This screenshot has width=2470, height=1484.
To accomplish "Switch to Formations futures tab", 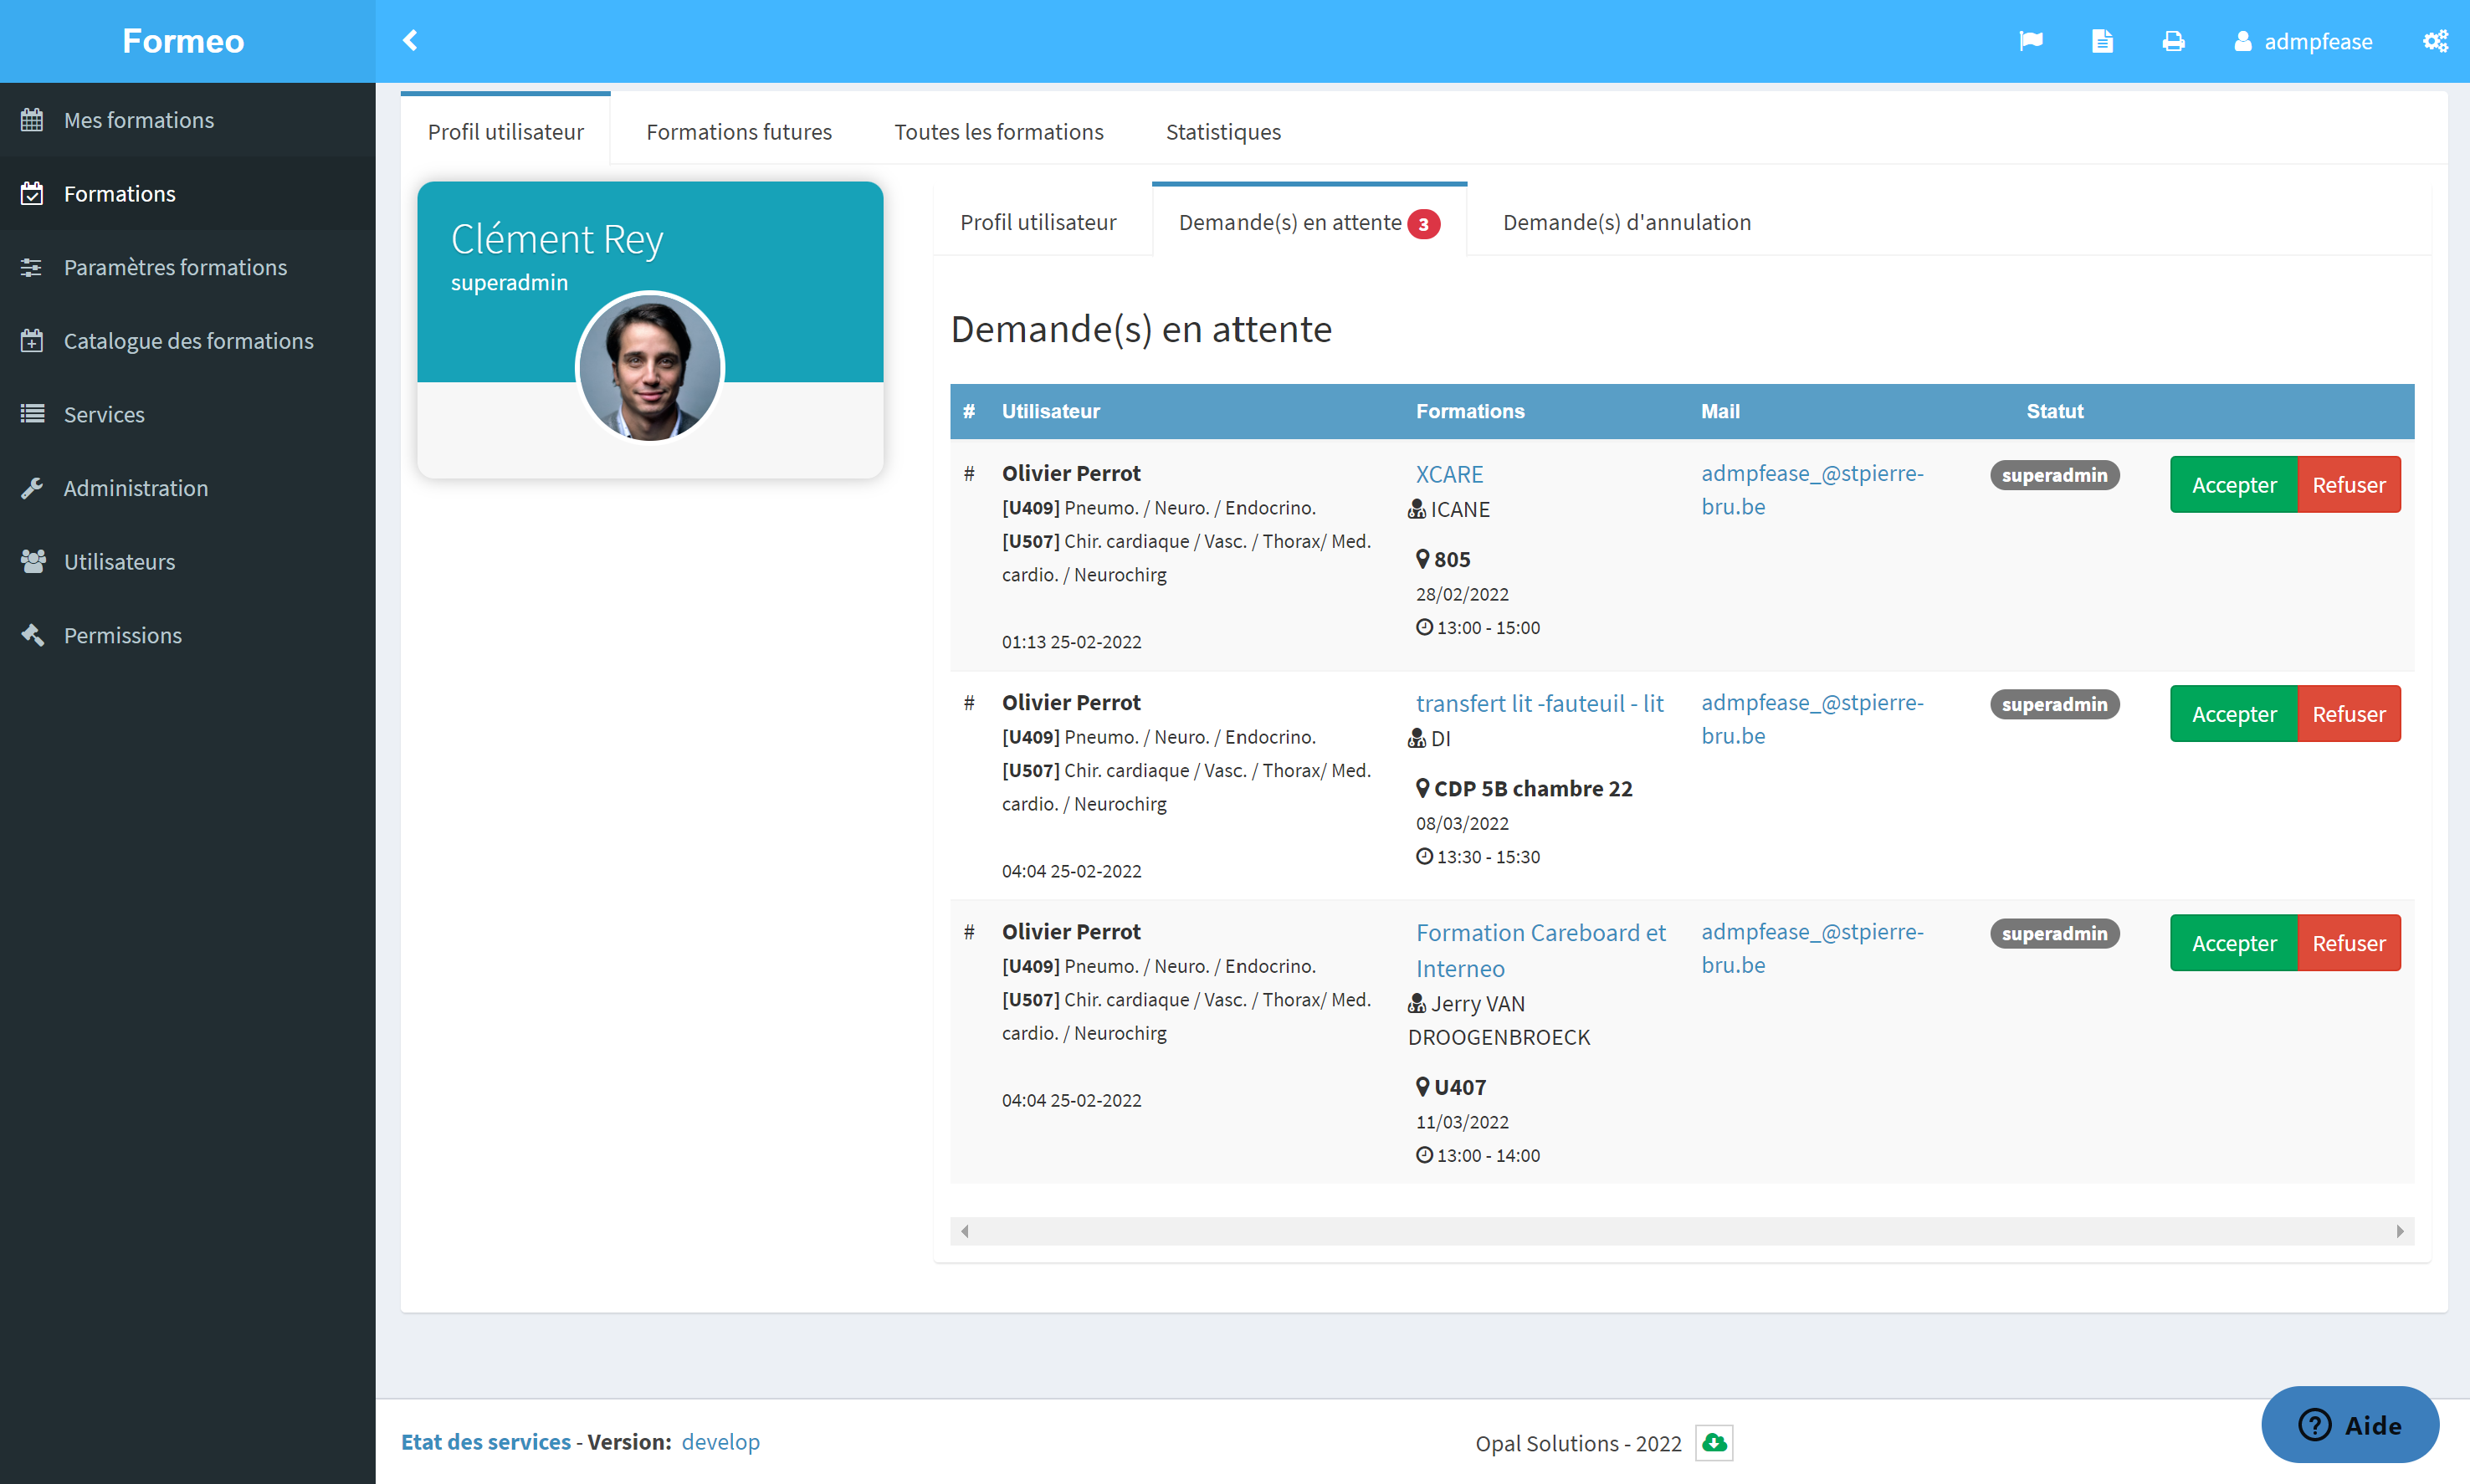I will tap(739, 132).
